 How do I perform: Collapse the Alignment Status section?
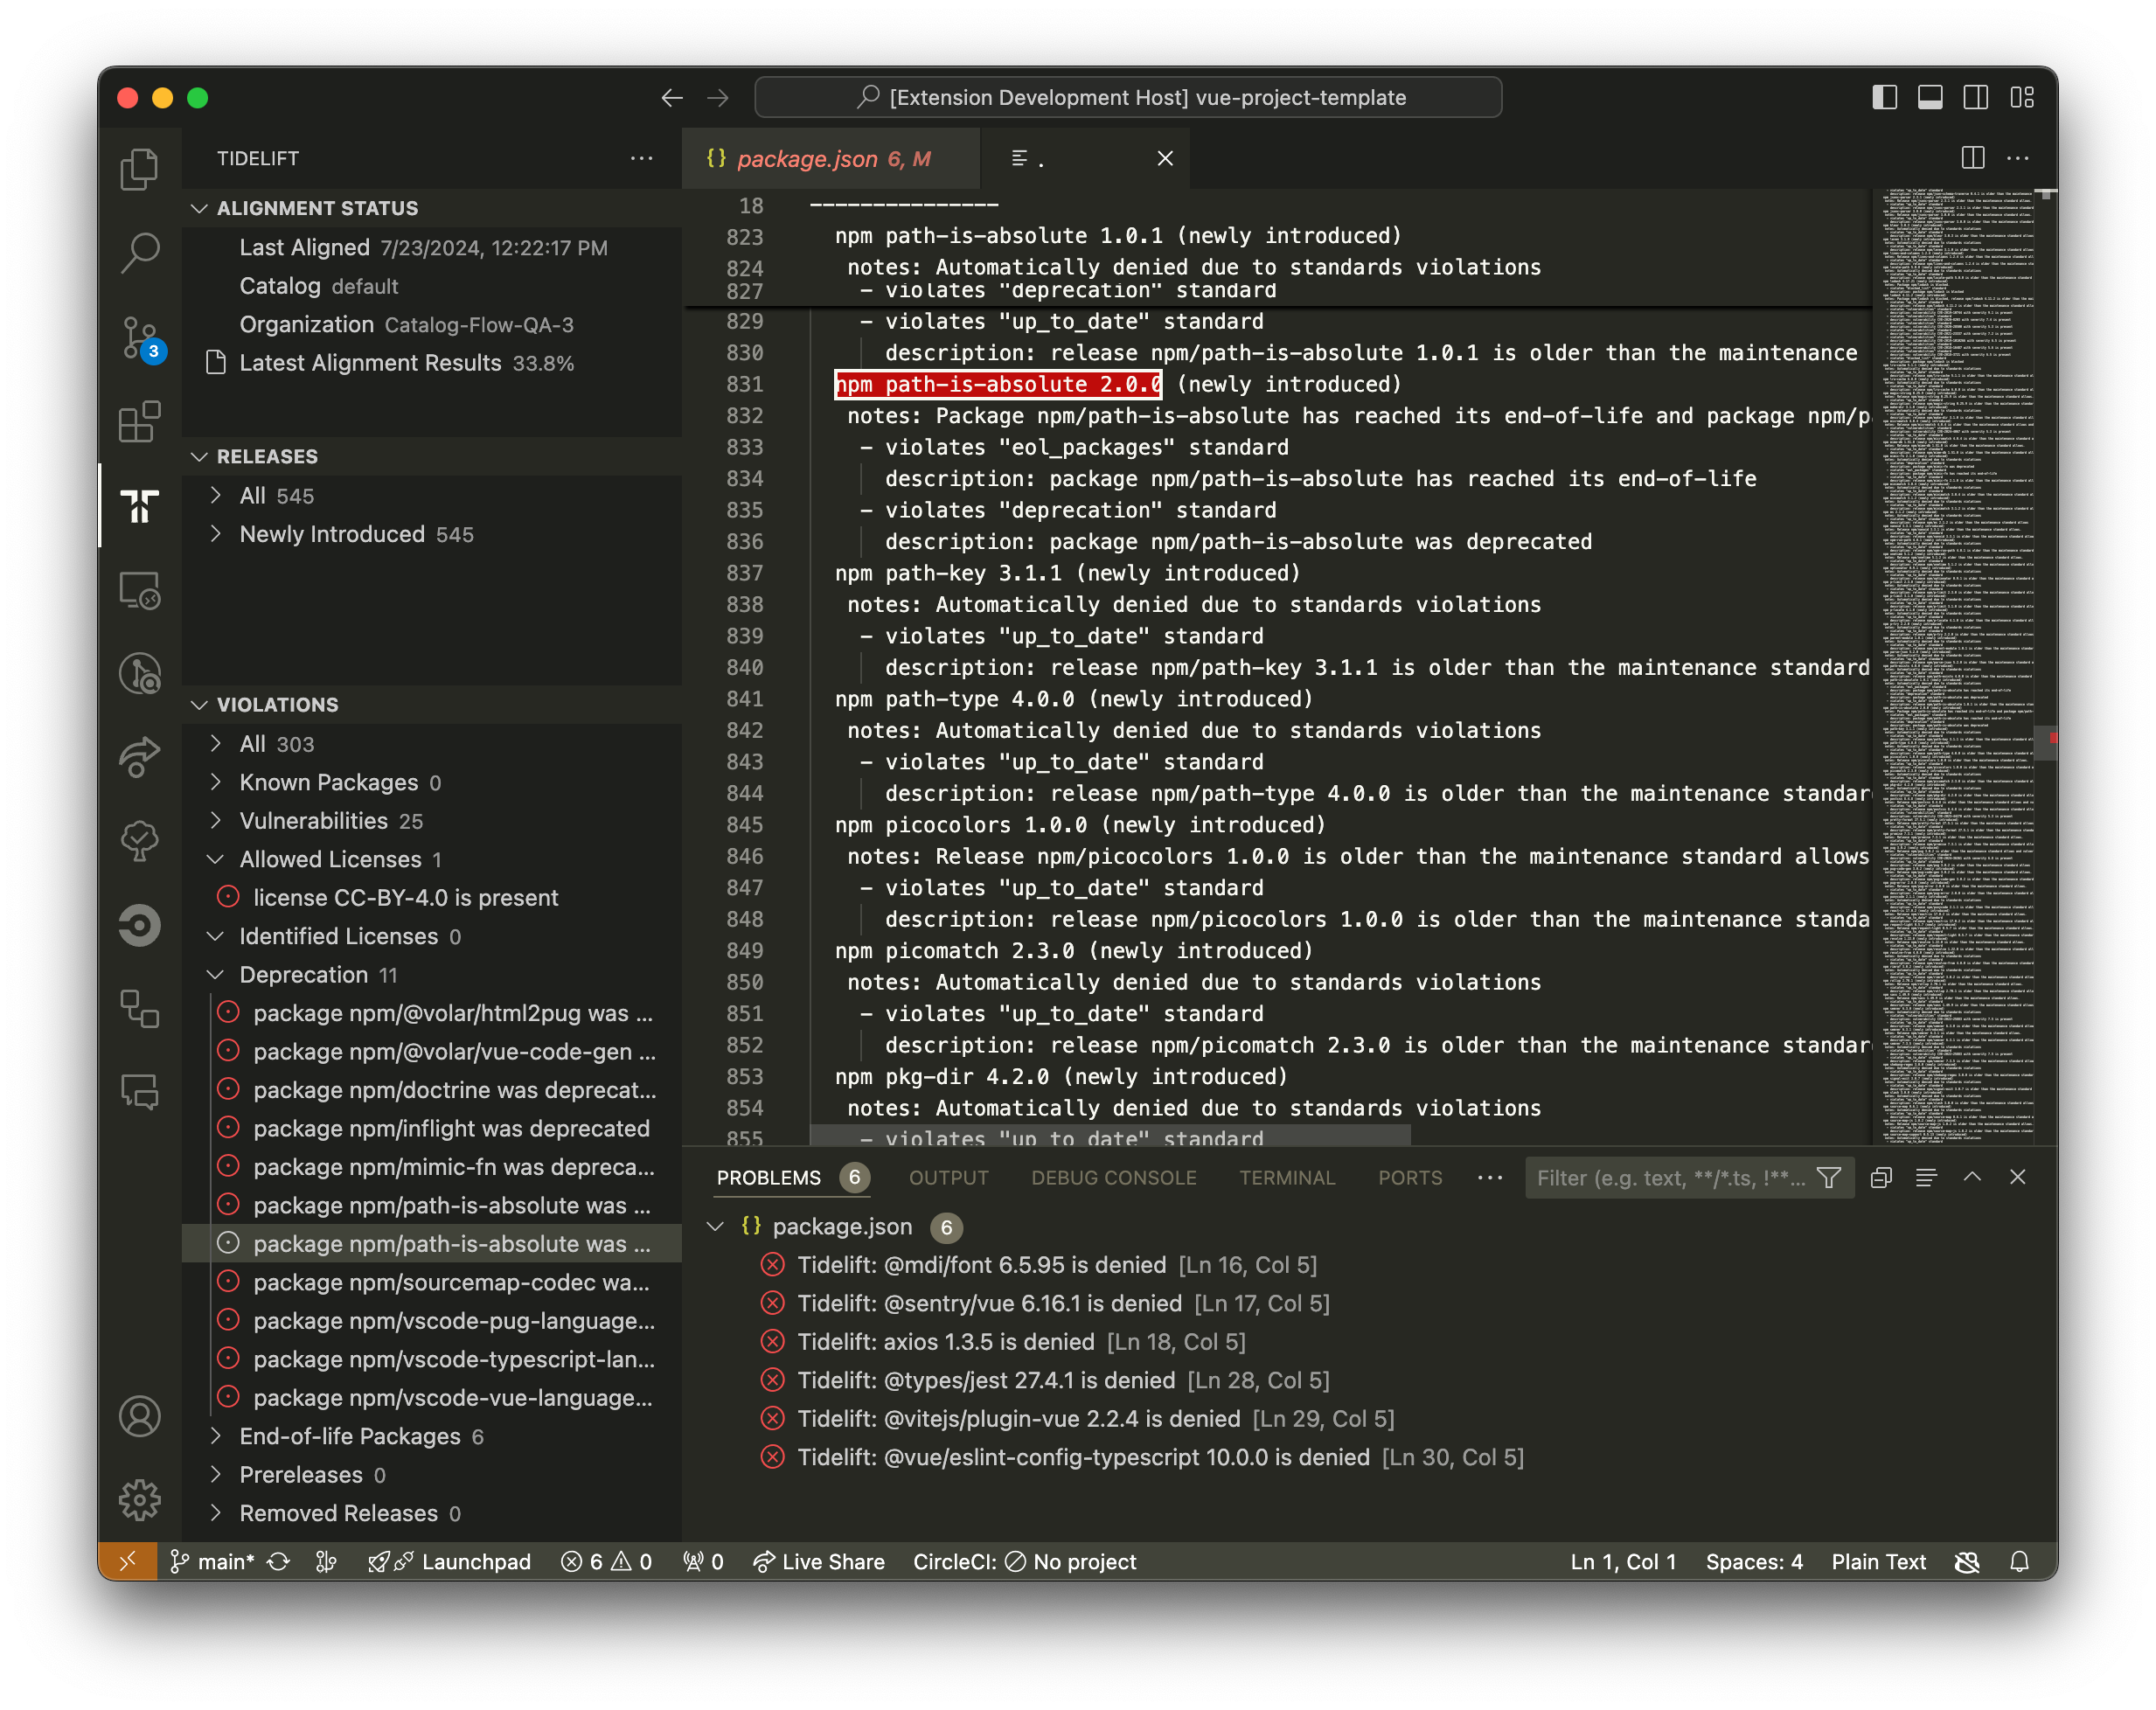[x=432, y=208]
